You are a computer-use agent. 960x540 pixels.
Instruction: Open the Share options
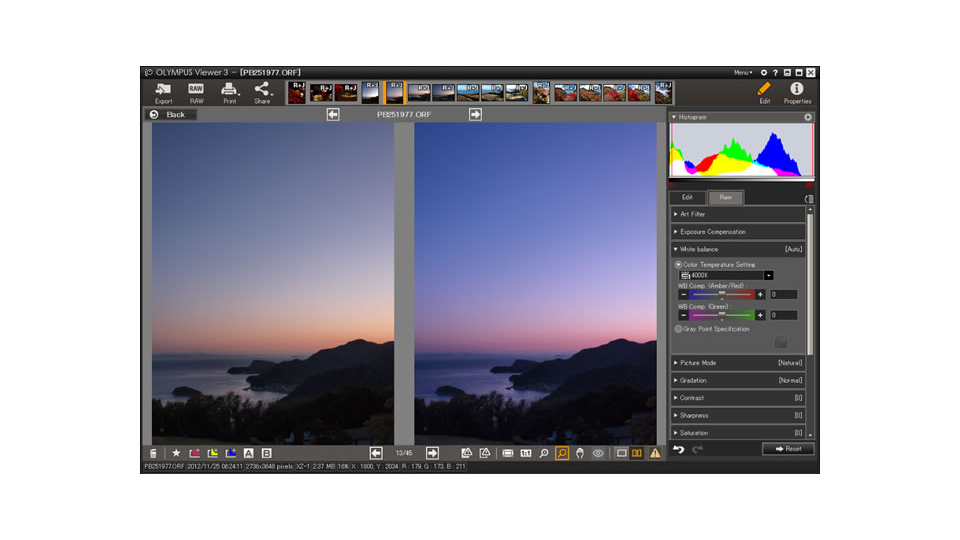(x=262, y=92)
